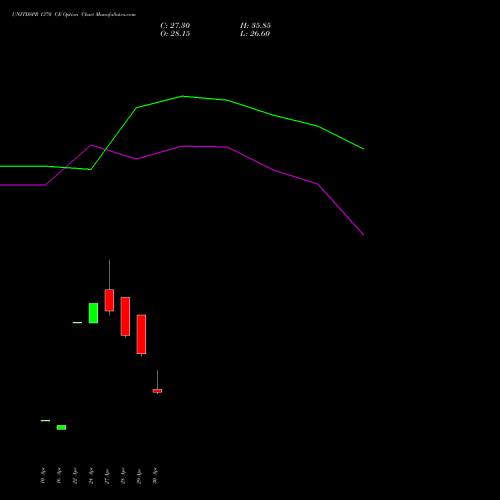Click the low value 'L: 26.60'
Image resolution: width=500 pixels, height=500 pixels.
[x=255, y=34]
